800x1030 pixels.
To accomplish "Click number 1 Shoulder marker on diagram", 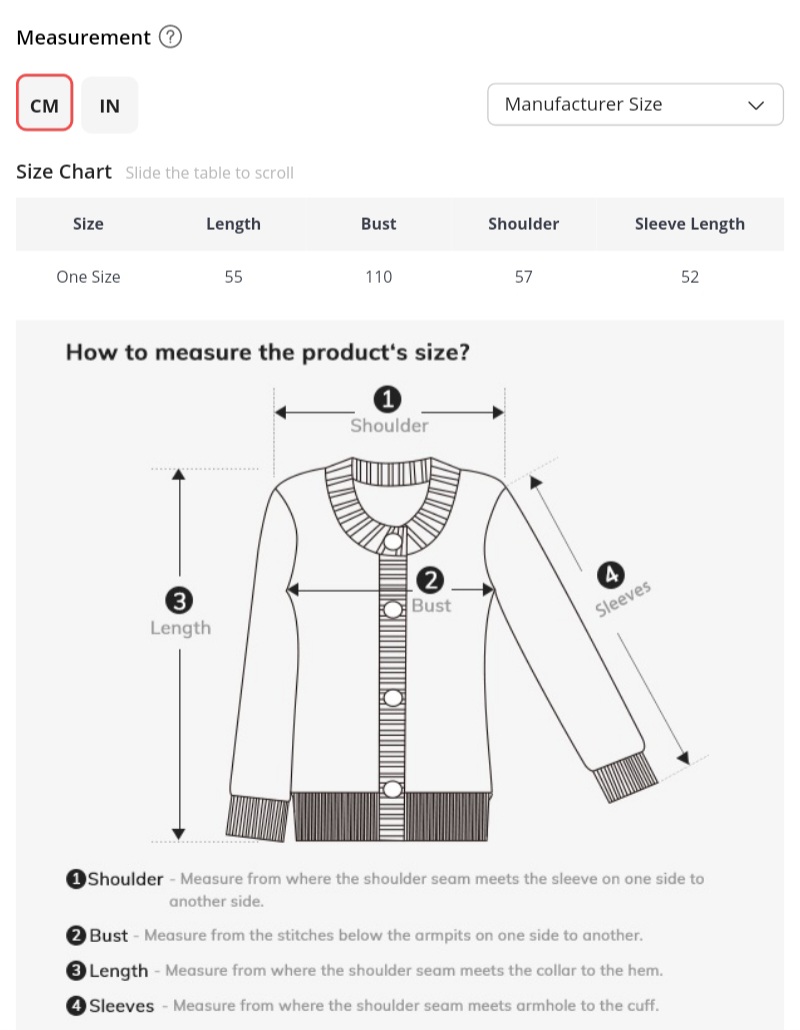I will point(388,400).
